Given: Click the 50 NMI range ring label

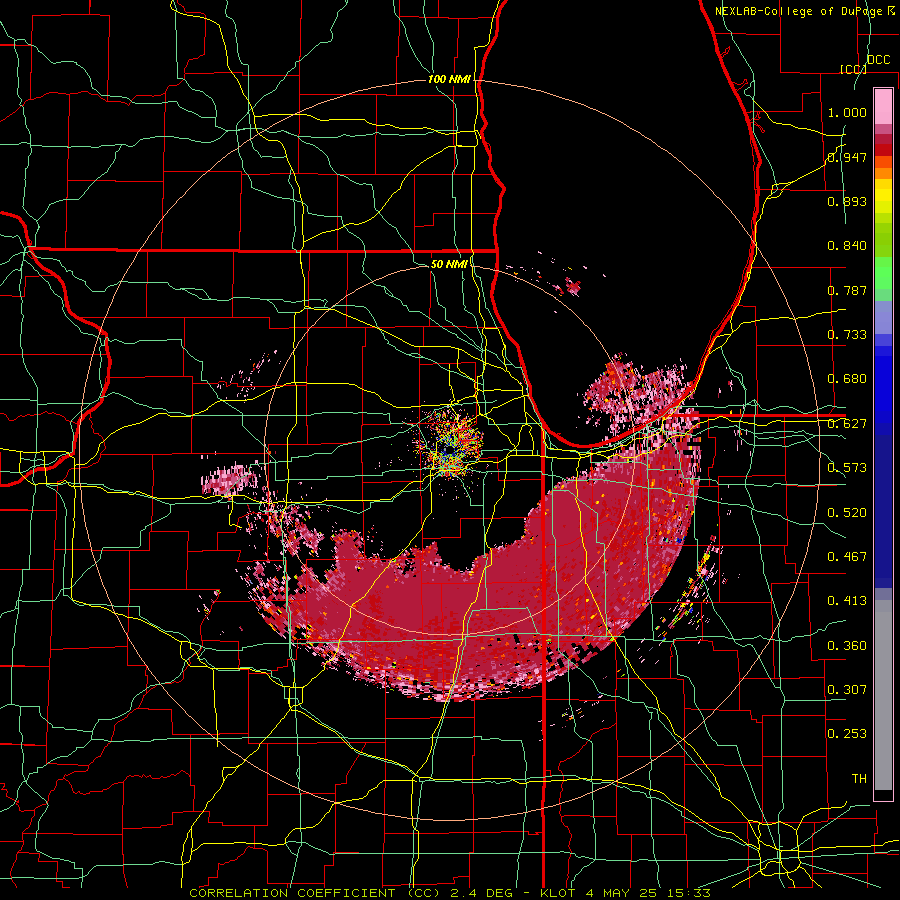Looking at the screenshot, I should (x=449, y=264).
